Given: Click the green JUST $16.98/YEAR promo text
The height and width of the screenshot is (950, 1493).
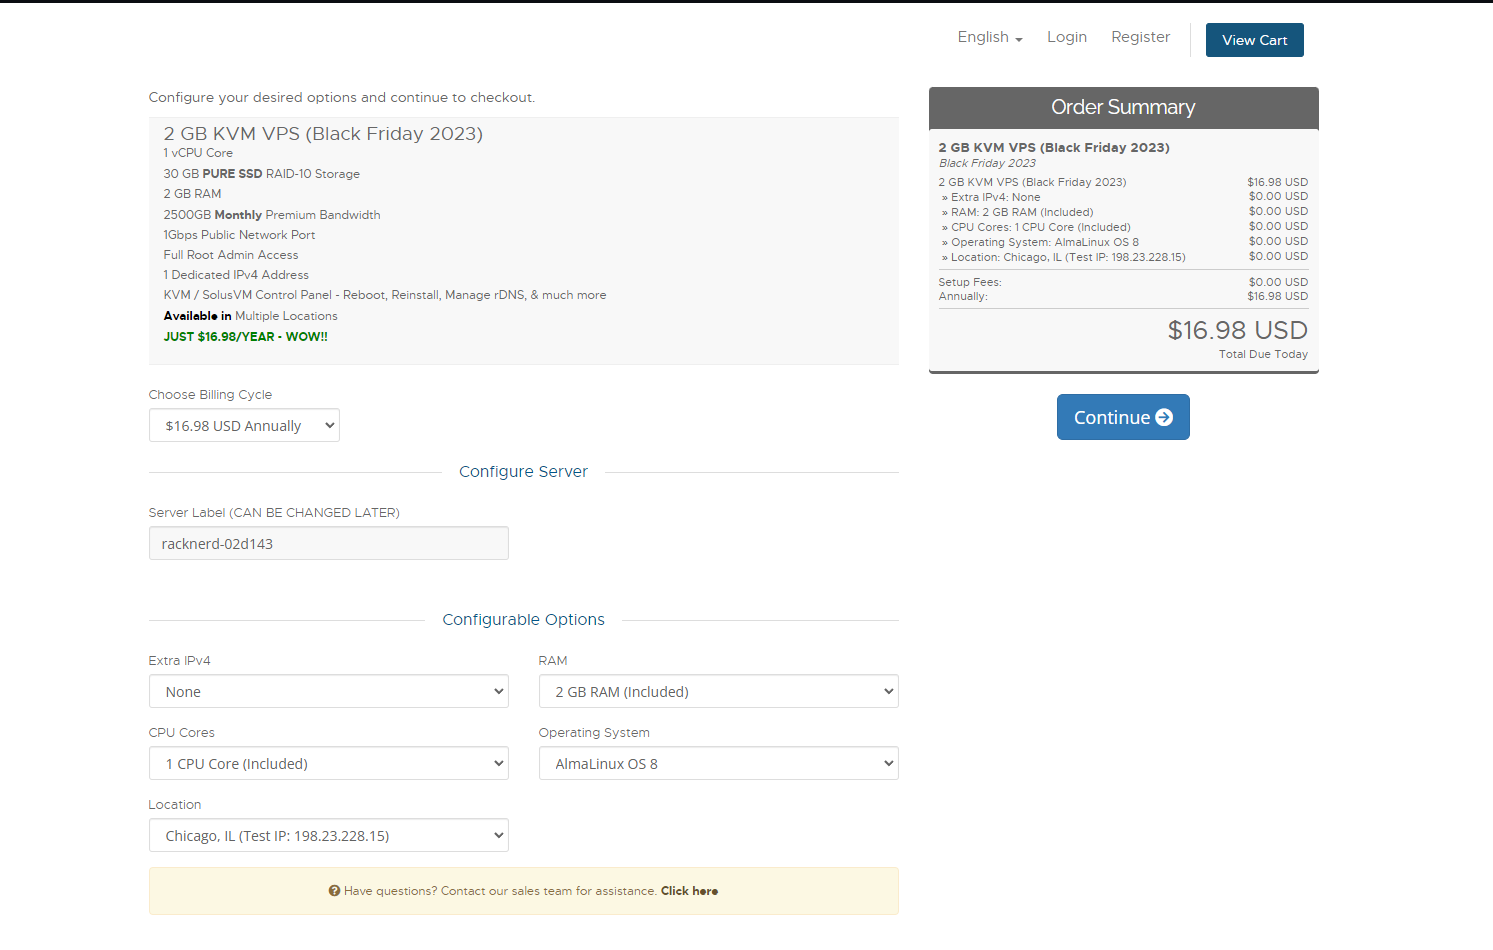Looking at the screenshot, I should (246, 337).
